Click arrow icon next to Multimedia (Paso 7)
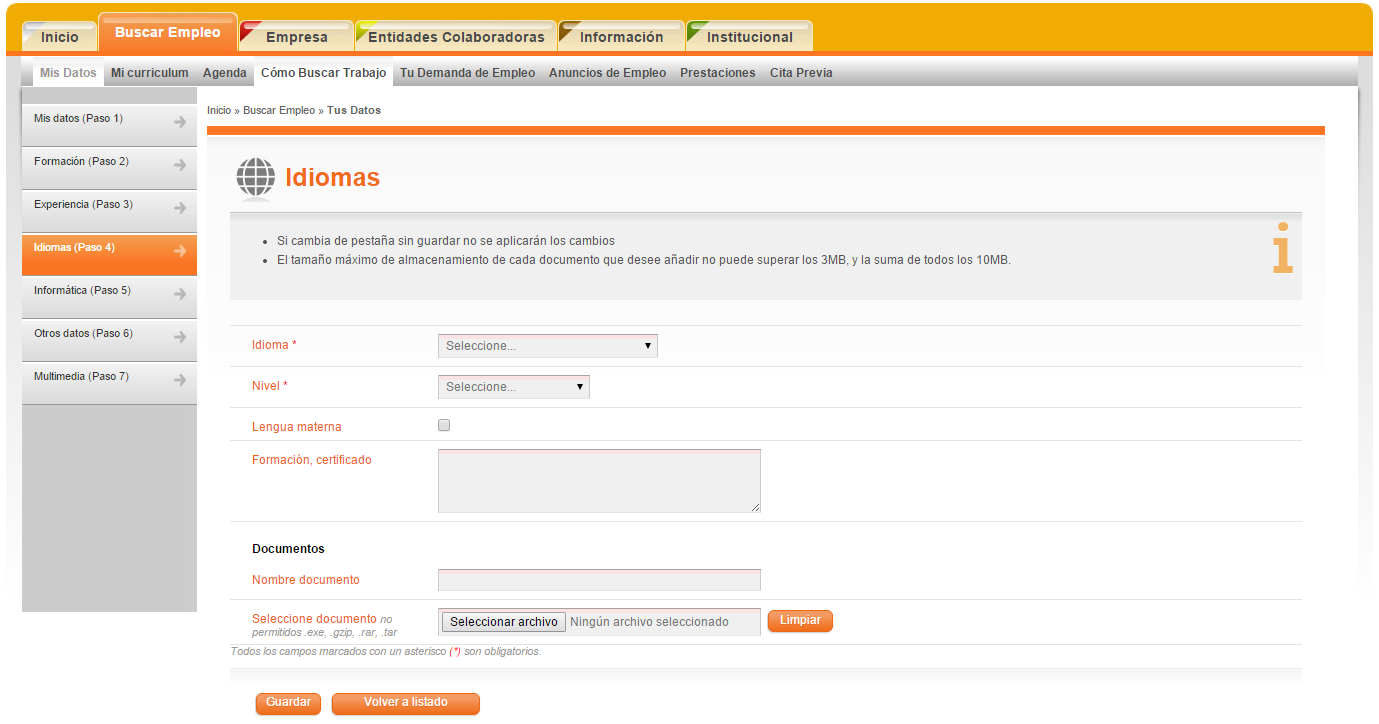 tap(180, 380)
